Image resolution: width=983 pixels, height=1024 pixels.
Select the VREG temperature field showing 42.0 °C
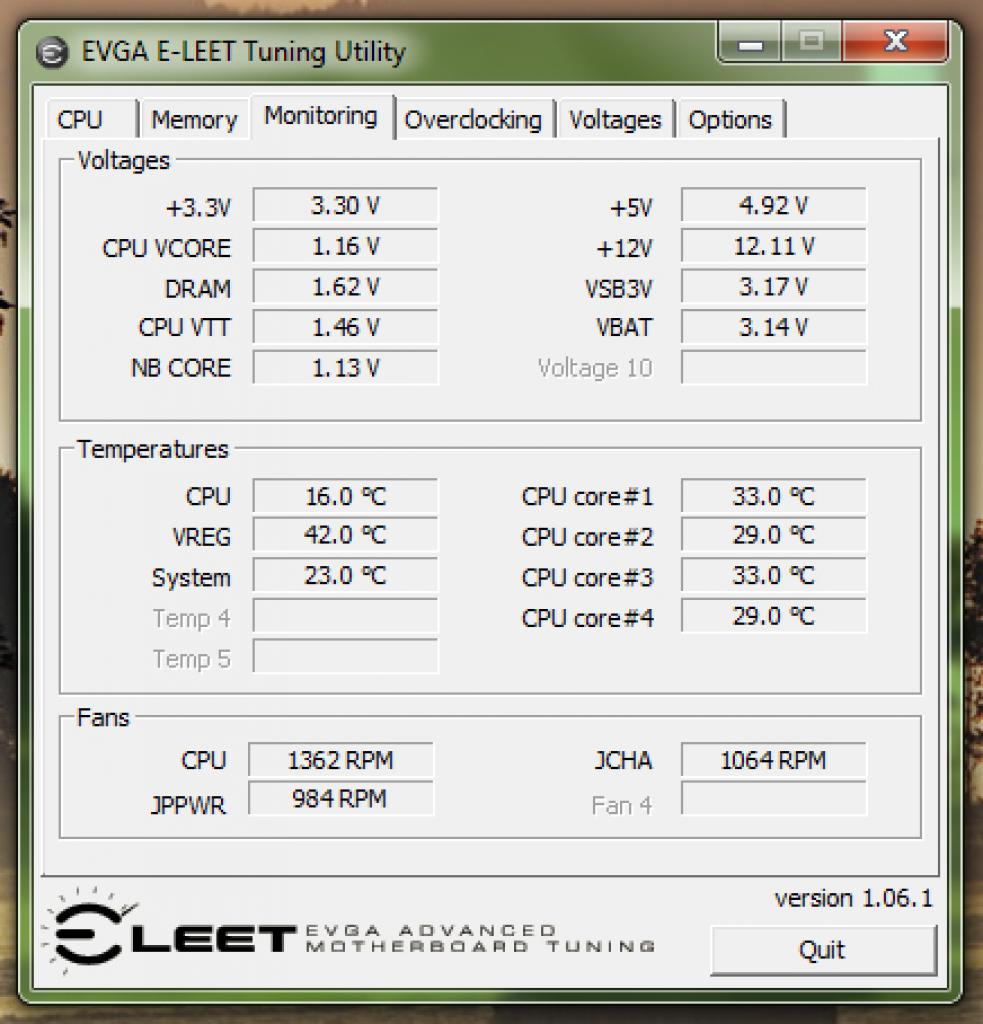point(345,536)
